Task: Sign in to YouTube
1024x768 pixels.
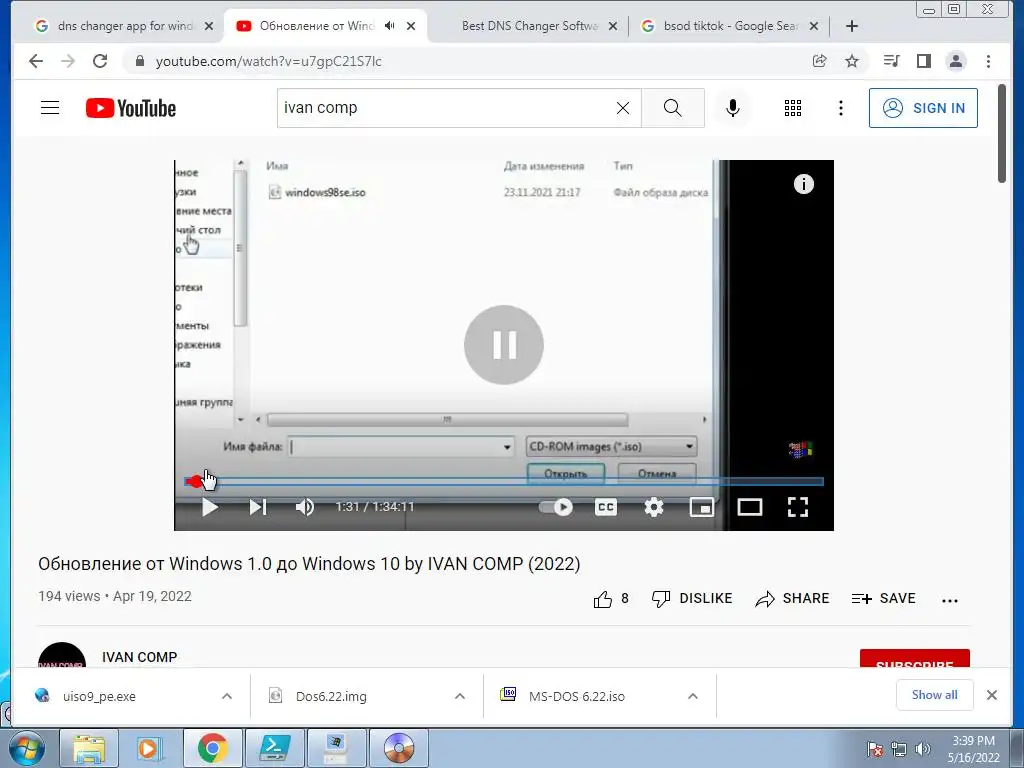Action: 923,108
